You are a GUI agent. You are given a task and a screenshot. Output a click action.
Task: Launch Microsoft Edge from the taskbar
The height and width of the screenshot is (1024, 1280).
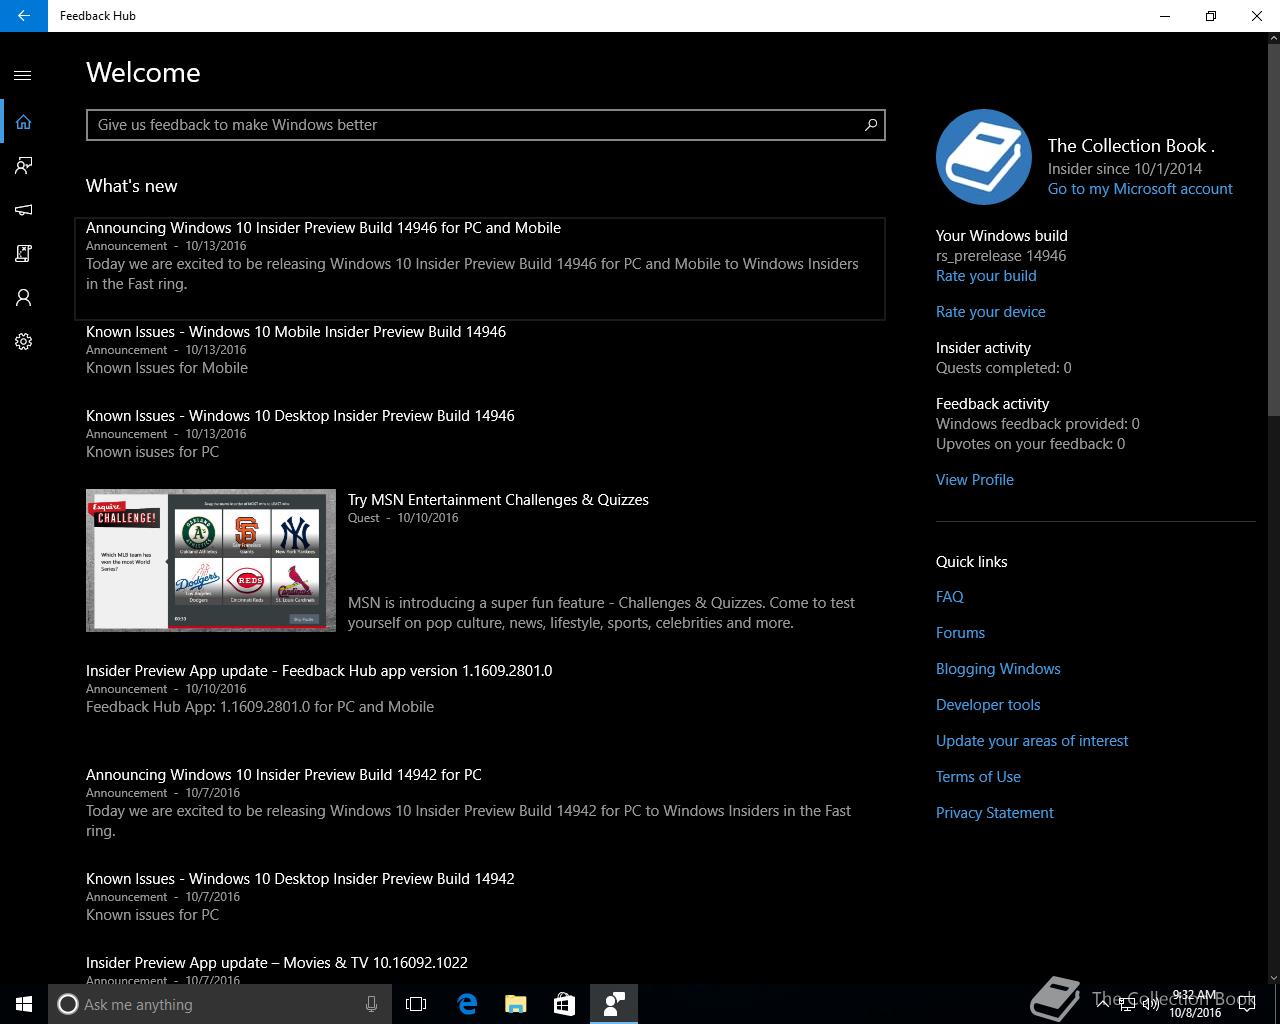click(x=467, y=1004)
